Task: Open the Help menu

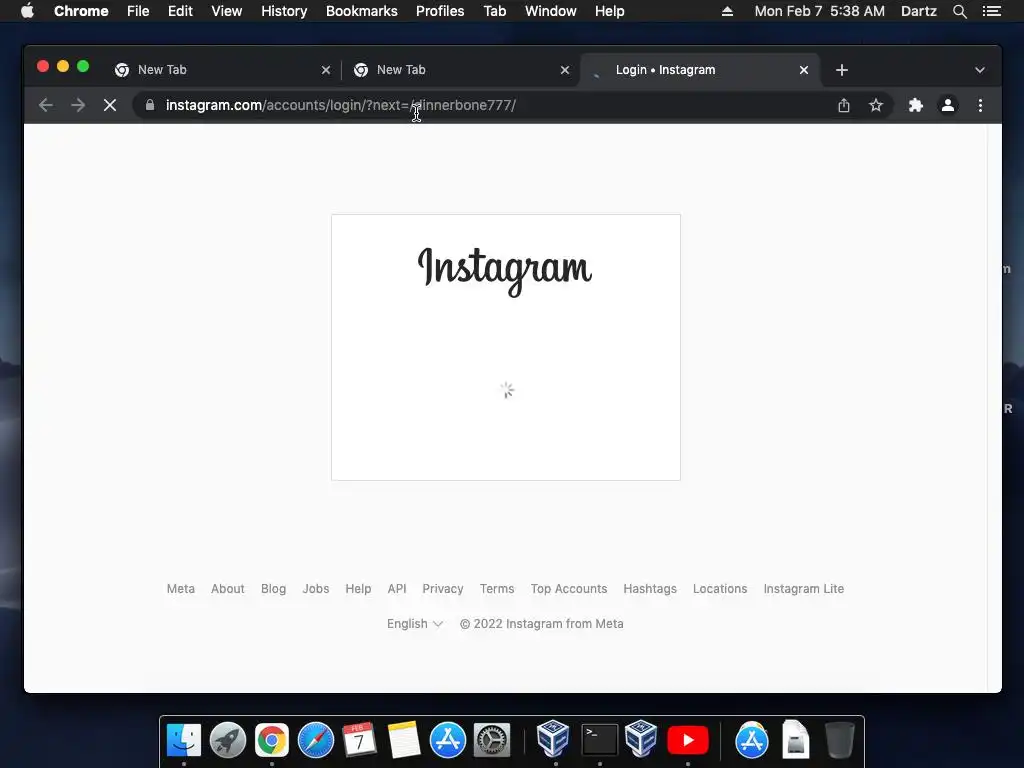Action: [x=609, y=11]
